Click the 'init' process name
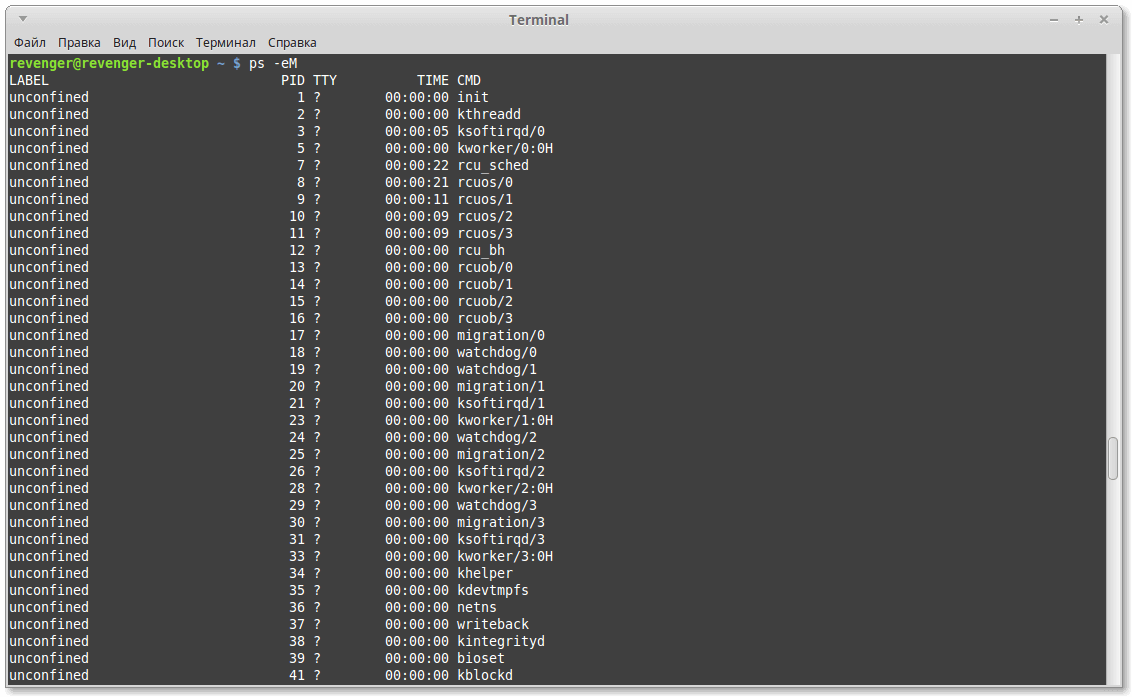Viewport: 1132px width, 697px height. click(x=473, y=98)
